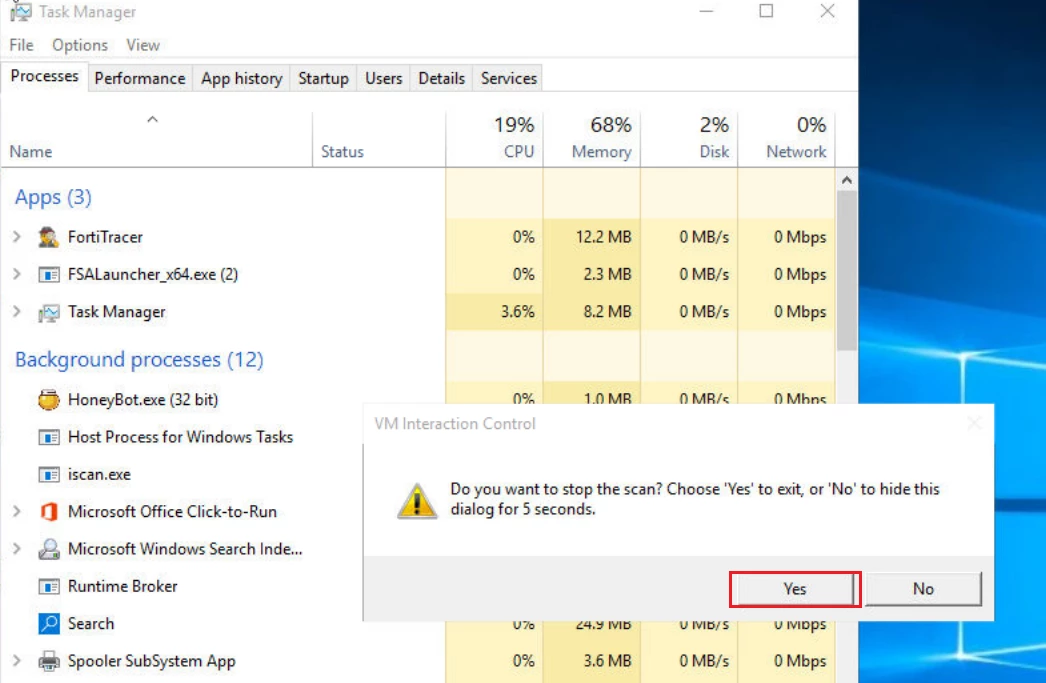1046x683 pixels.
Task: Select the HoneyBot.exe (32 bit) row
Action: click(143, 400)
